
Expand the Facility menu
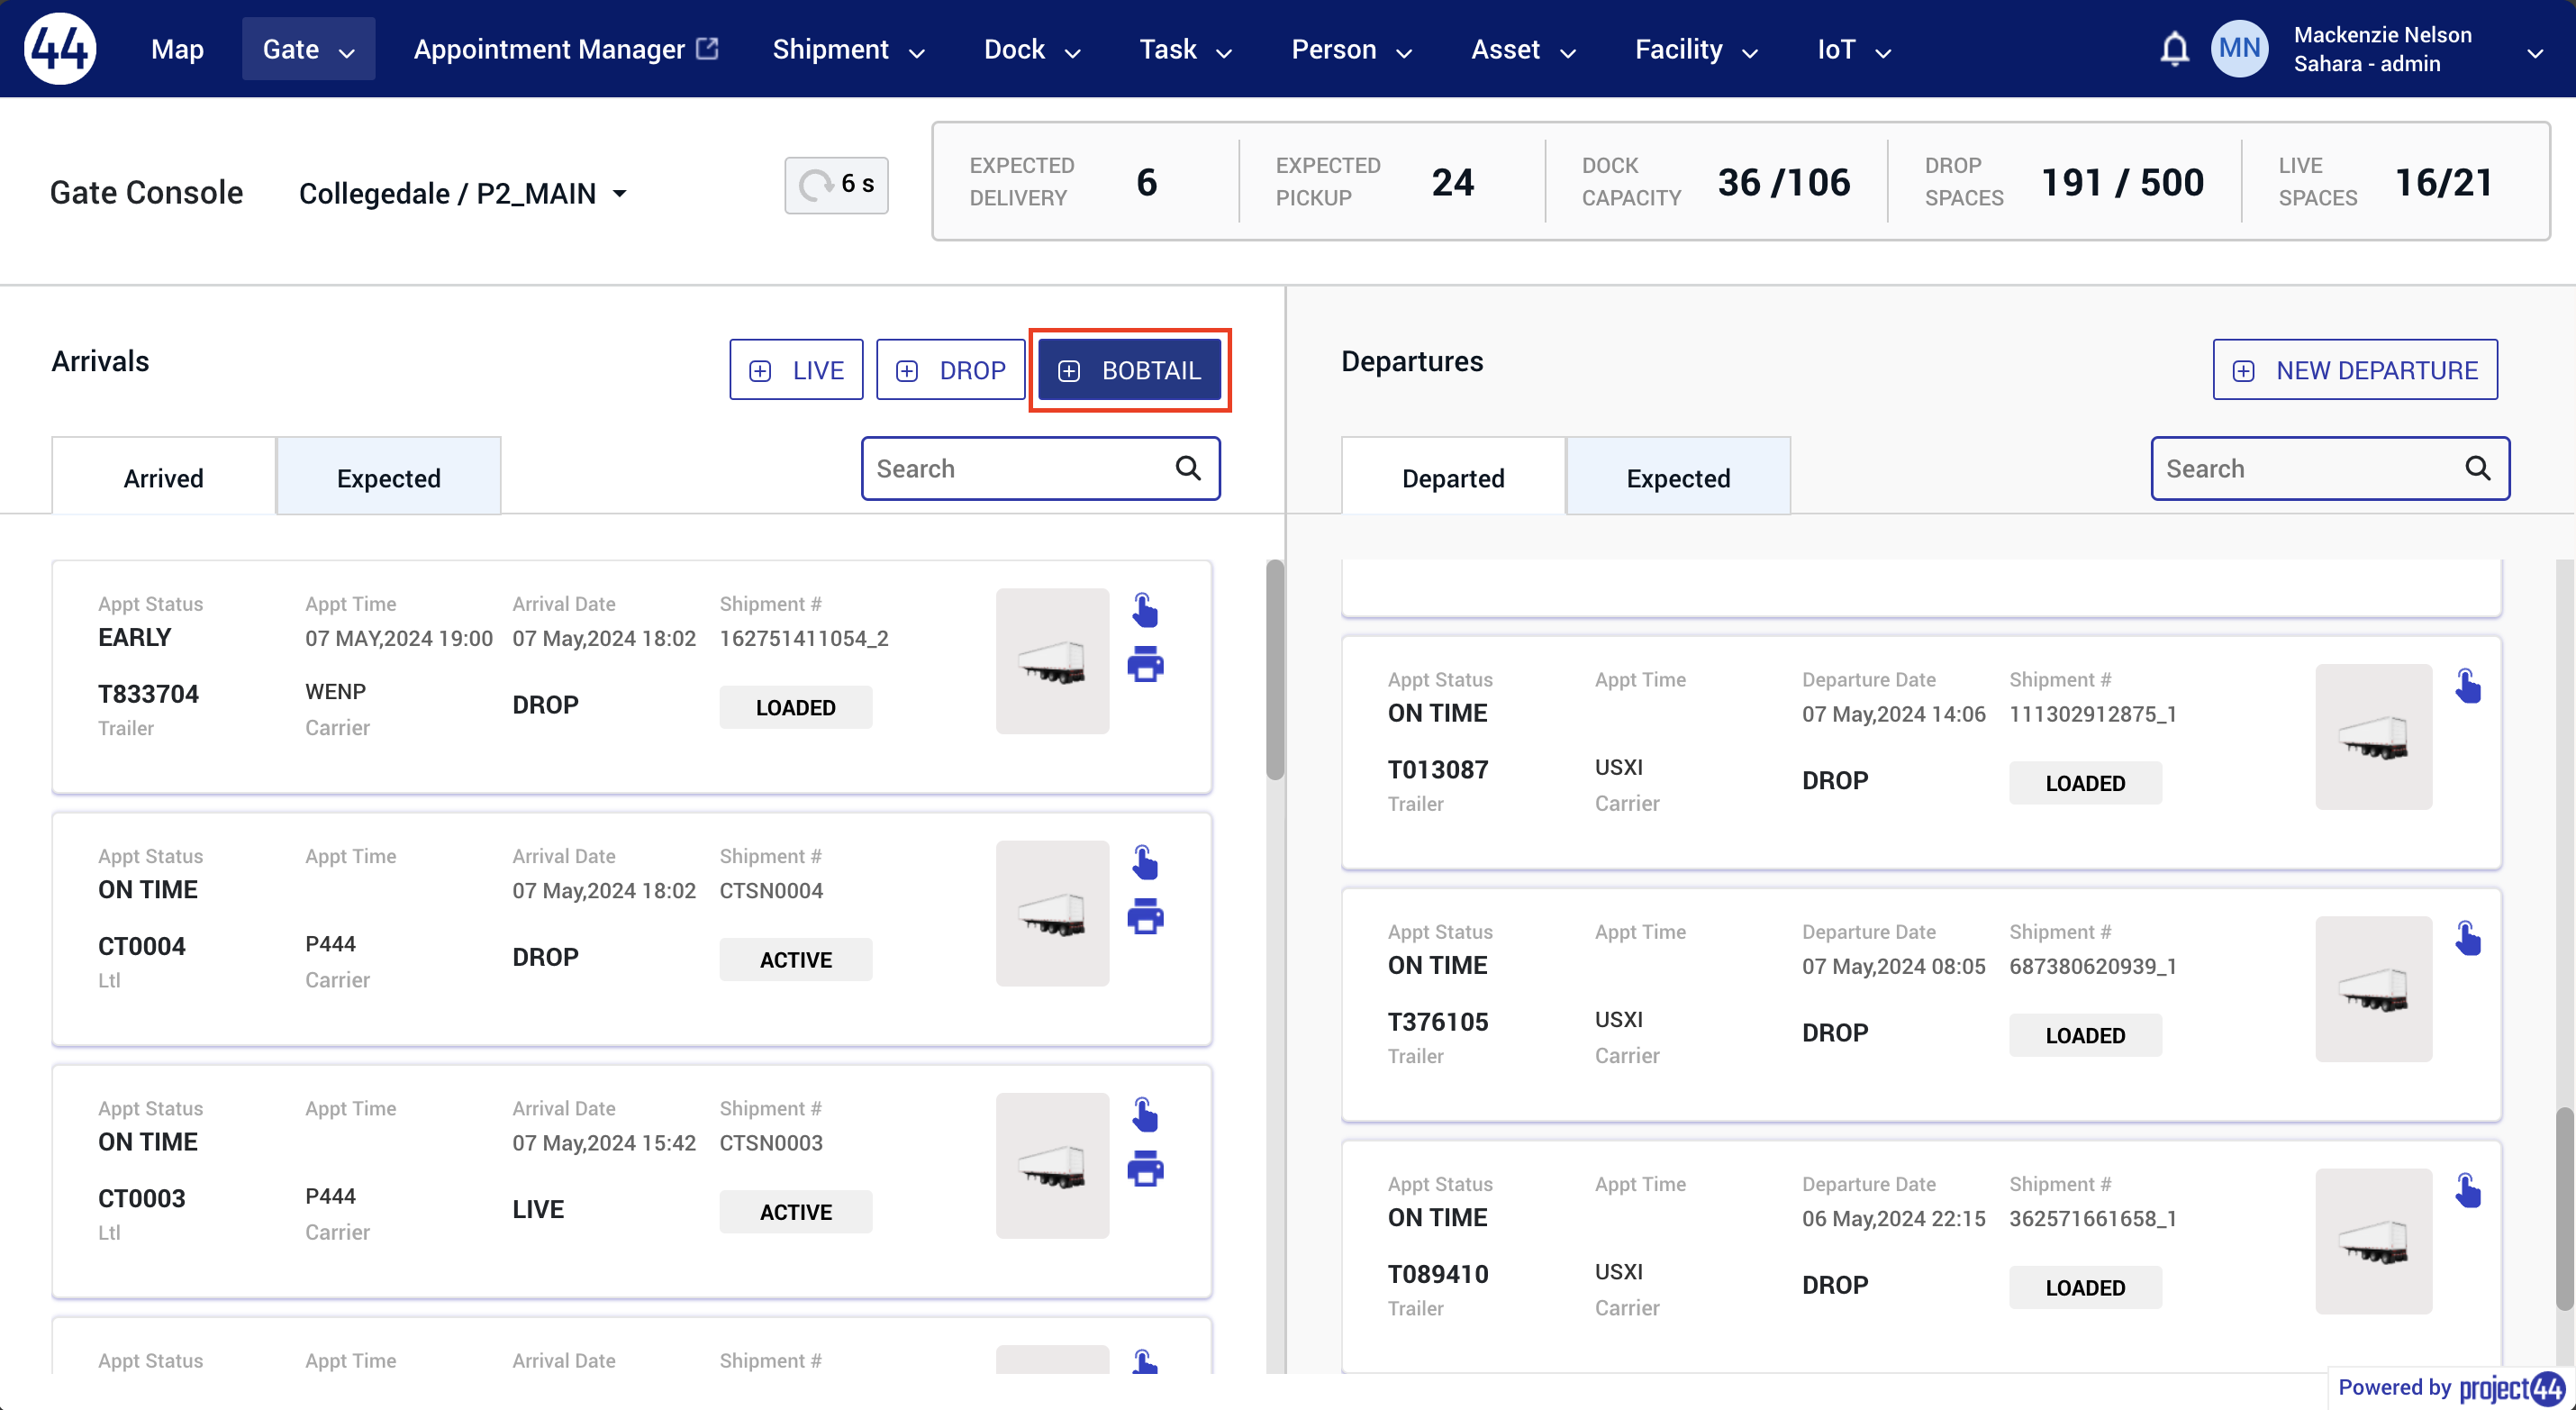point(1696,49)
